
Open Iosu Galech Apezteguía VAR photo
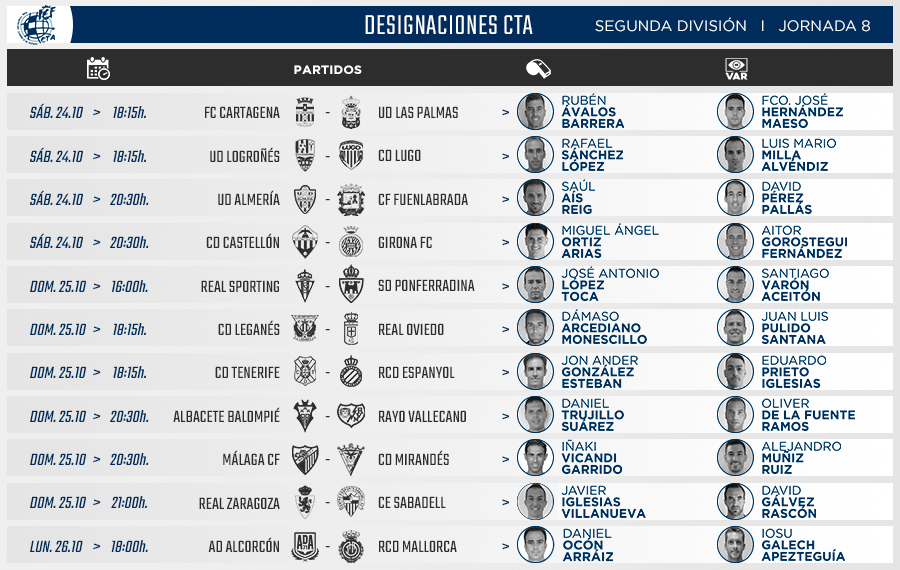(735, 545)
